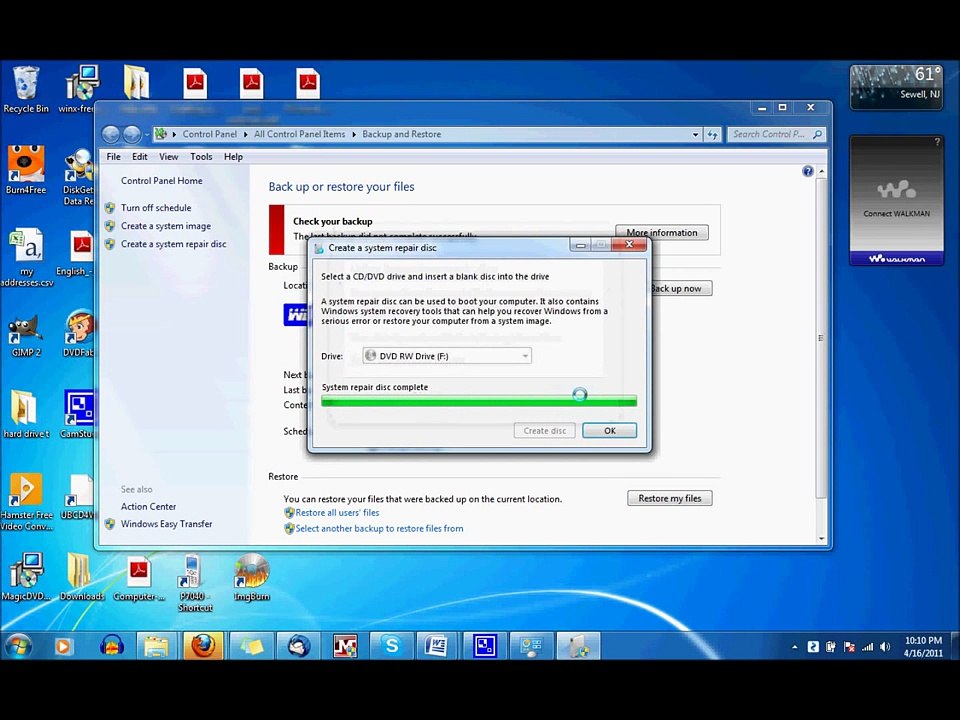960x720 pixels.
Task: Open the View menu
Action: (168, 157)
